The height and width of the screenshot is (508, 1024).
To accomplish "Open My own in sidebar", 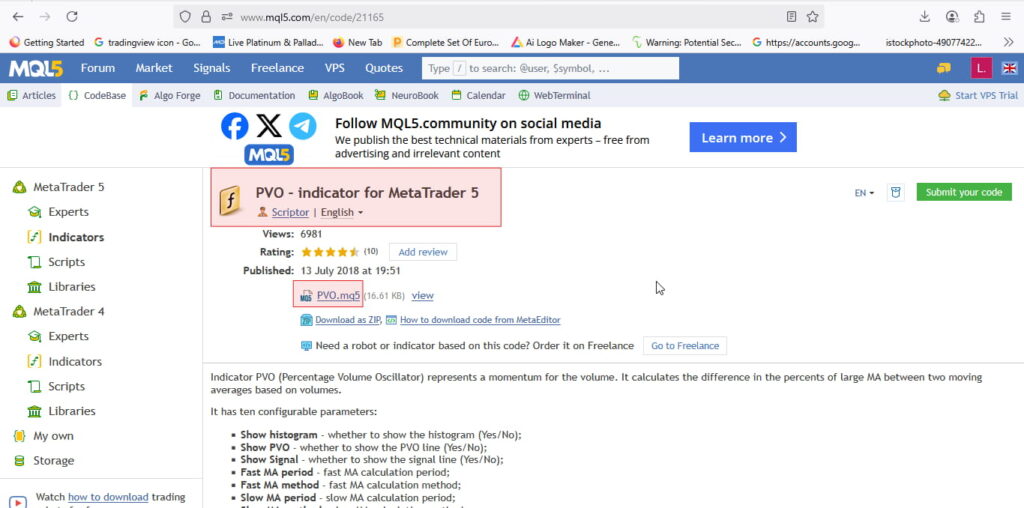I will coord(53,436).
